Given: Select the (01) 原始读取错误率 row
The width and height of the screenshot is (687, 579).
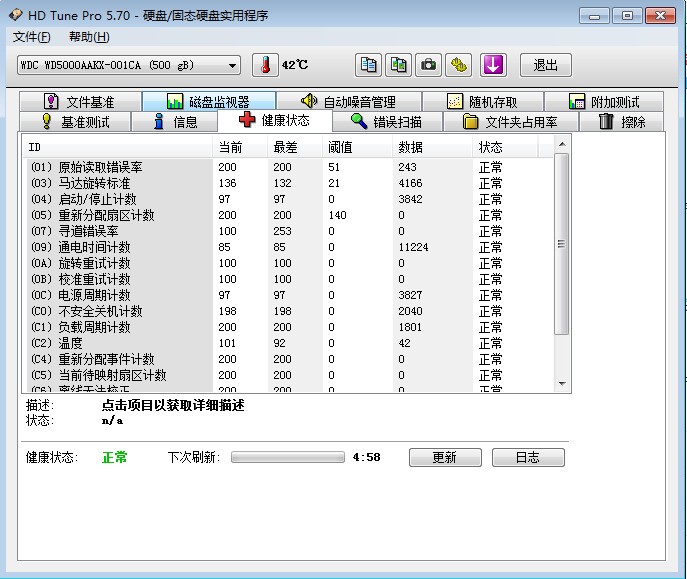Looking at the screenshot, I should tap(288, 167).
